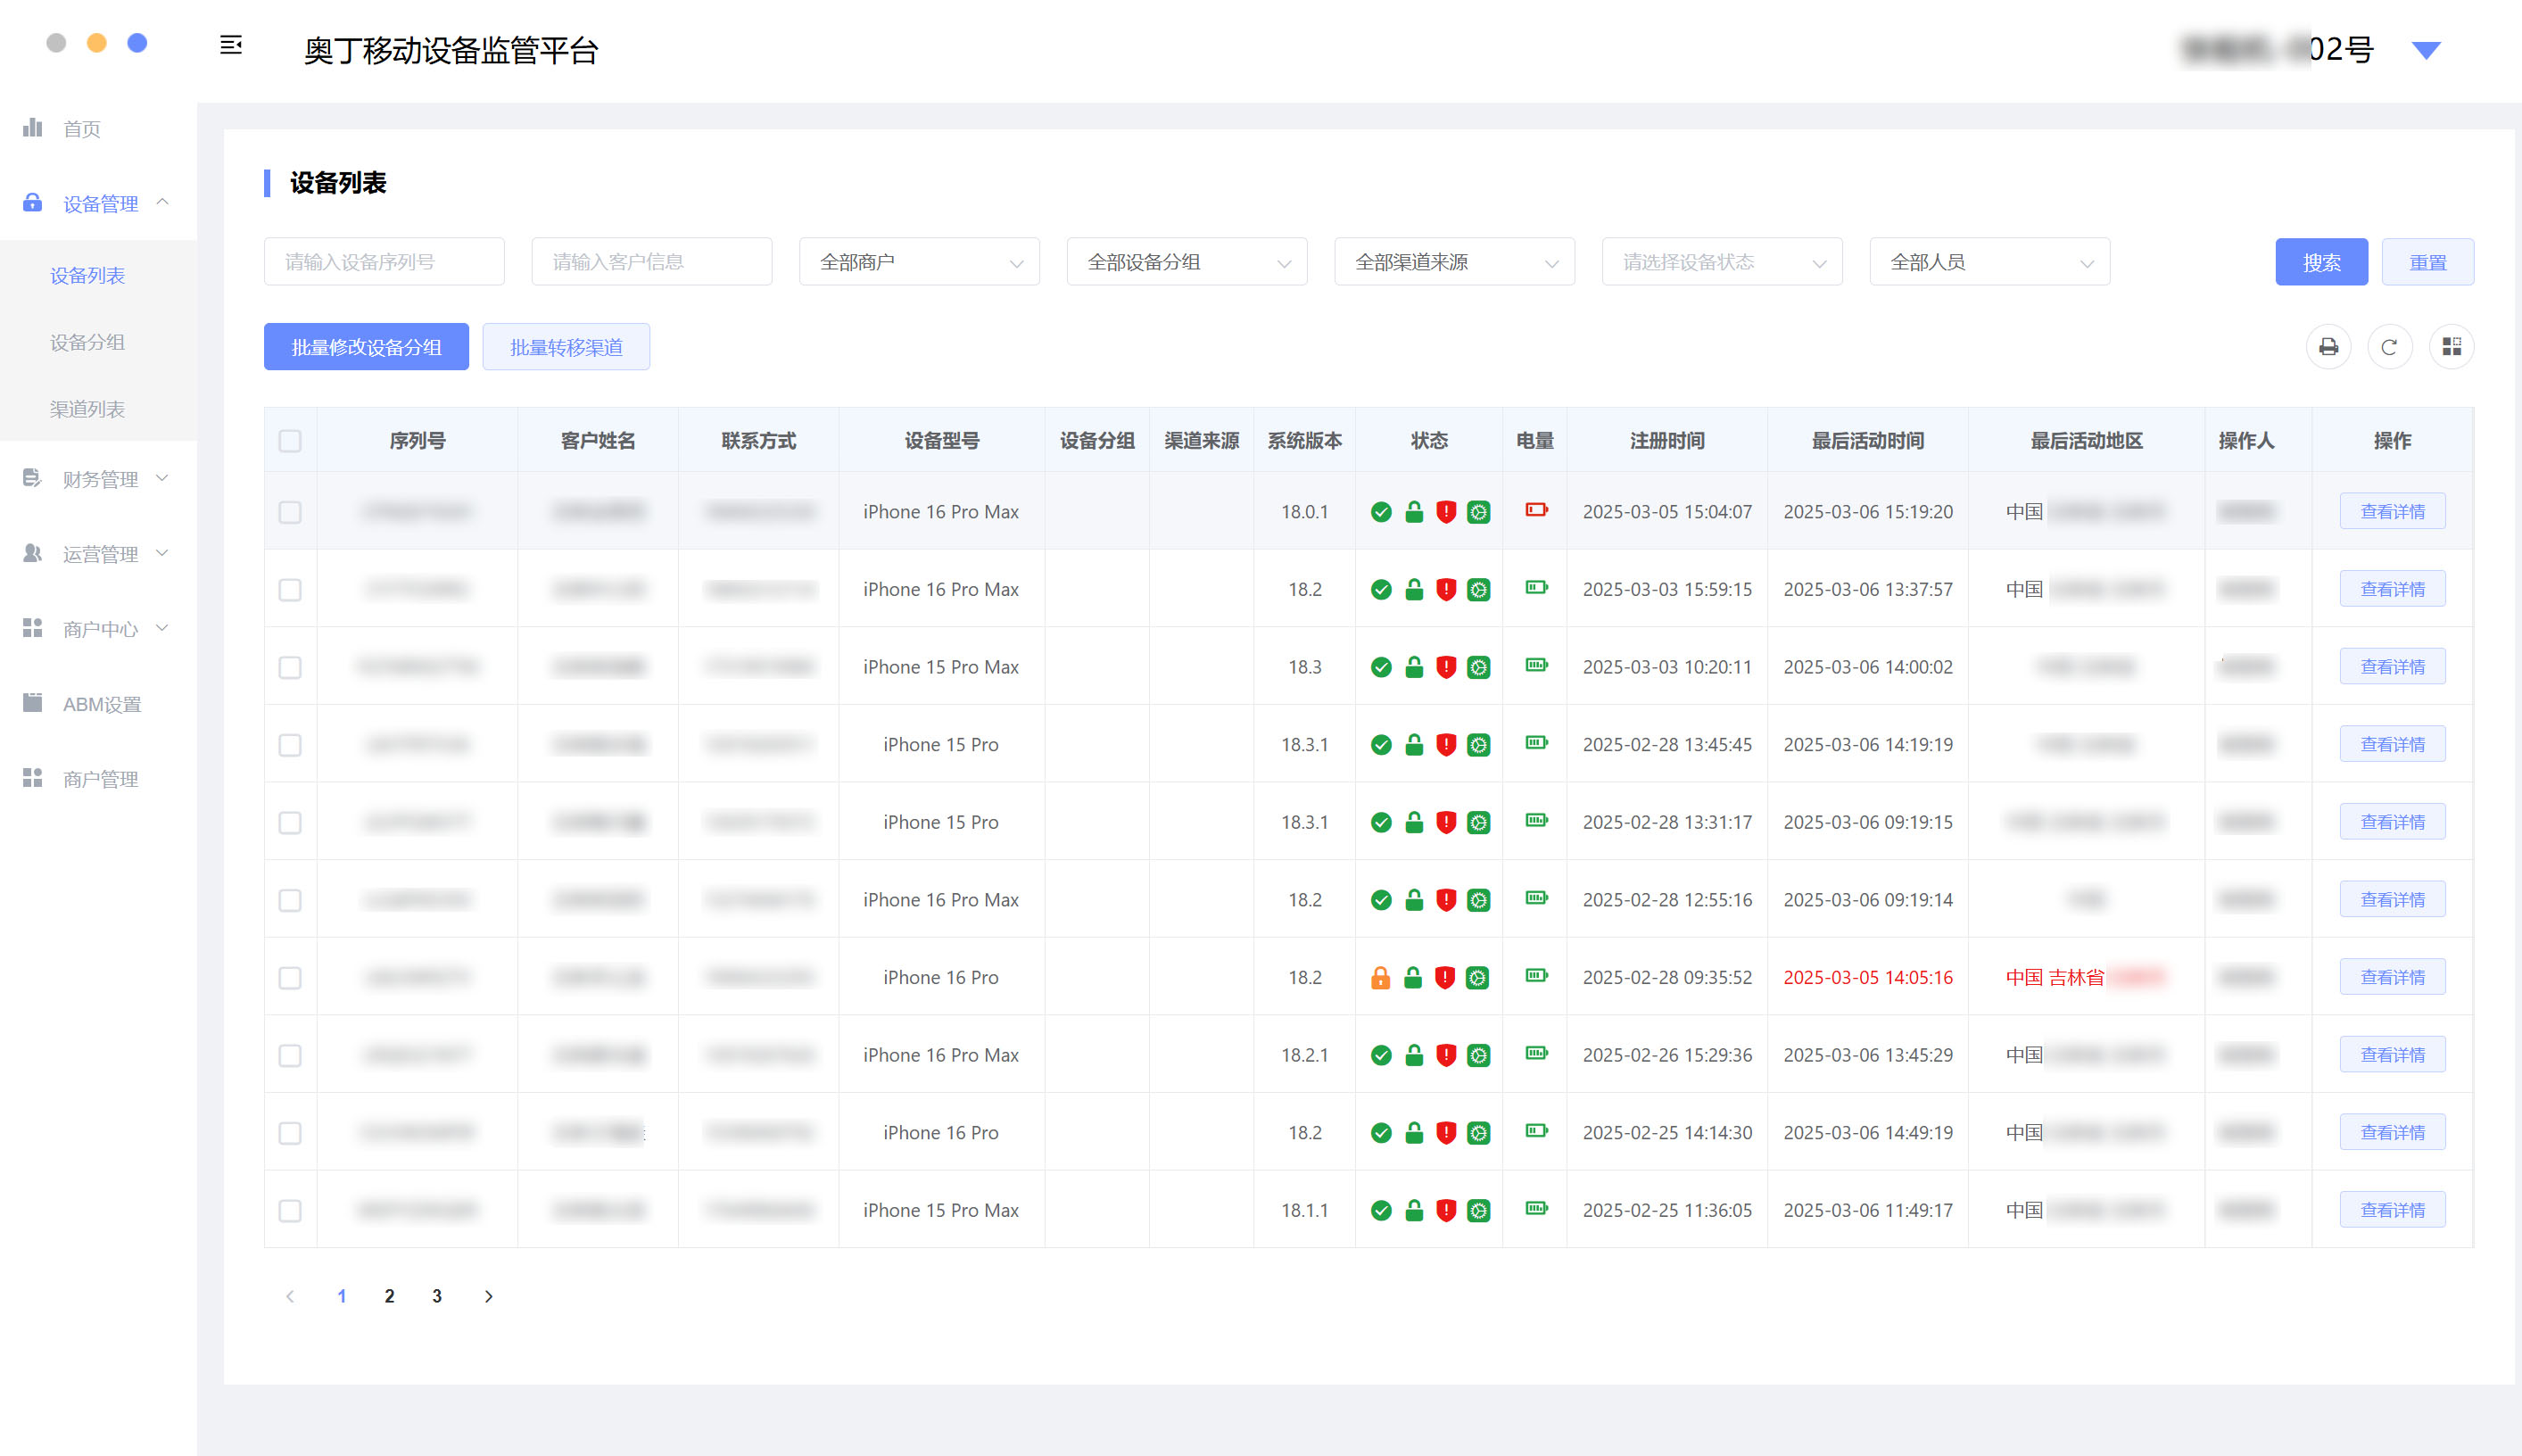Click the red shield icon in 2025-02-28 12:55:16 row

[x=1446, y=900]
